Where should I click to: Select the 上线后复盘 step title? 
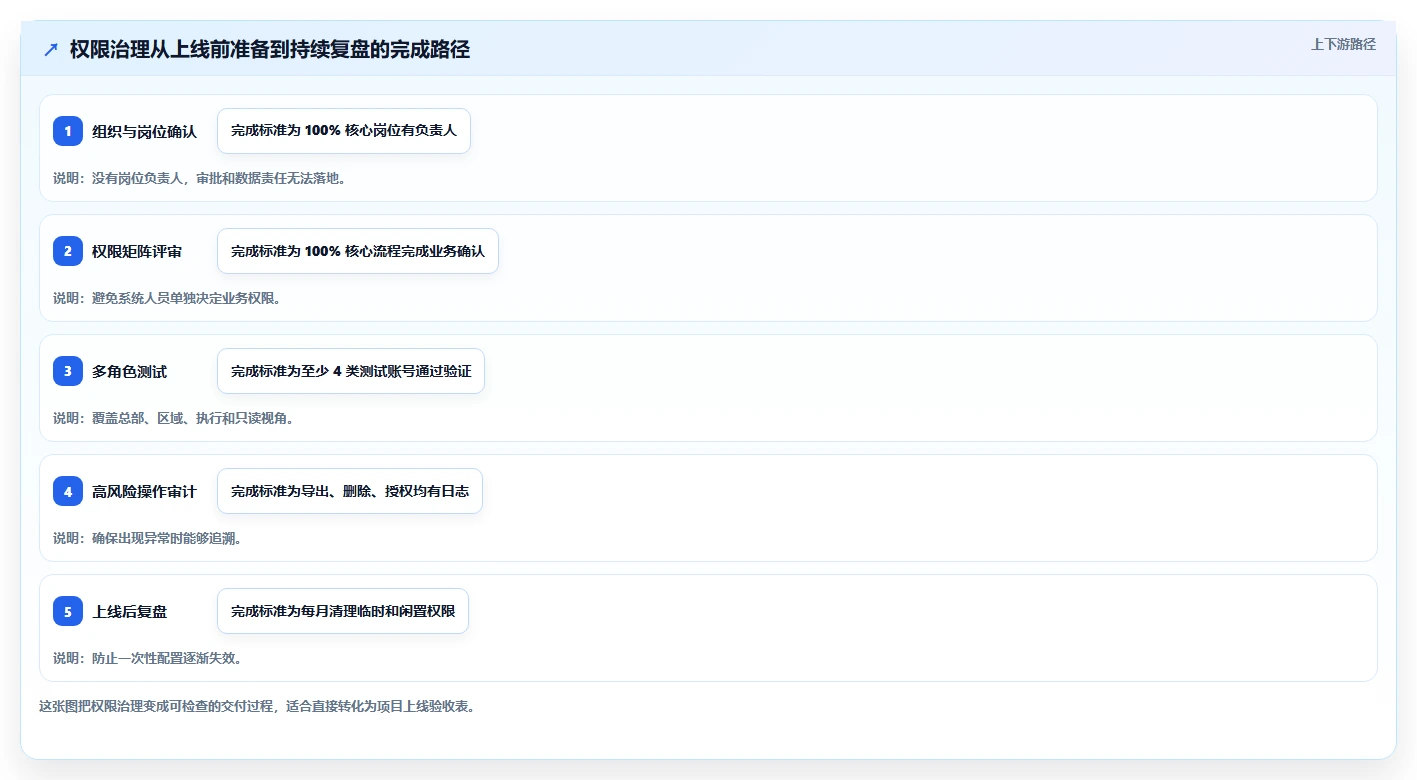[x=130, y=611]
